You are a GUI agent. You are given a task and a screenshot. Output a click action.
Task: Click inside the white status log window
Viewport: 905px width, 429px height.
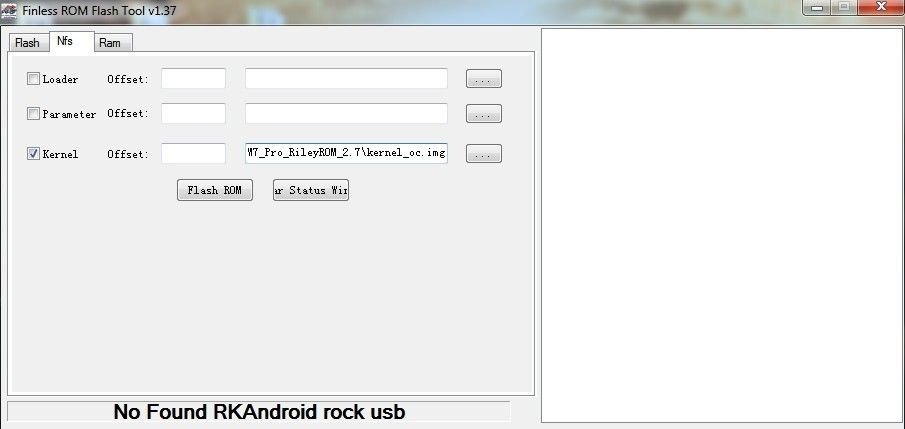721,225
